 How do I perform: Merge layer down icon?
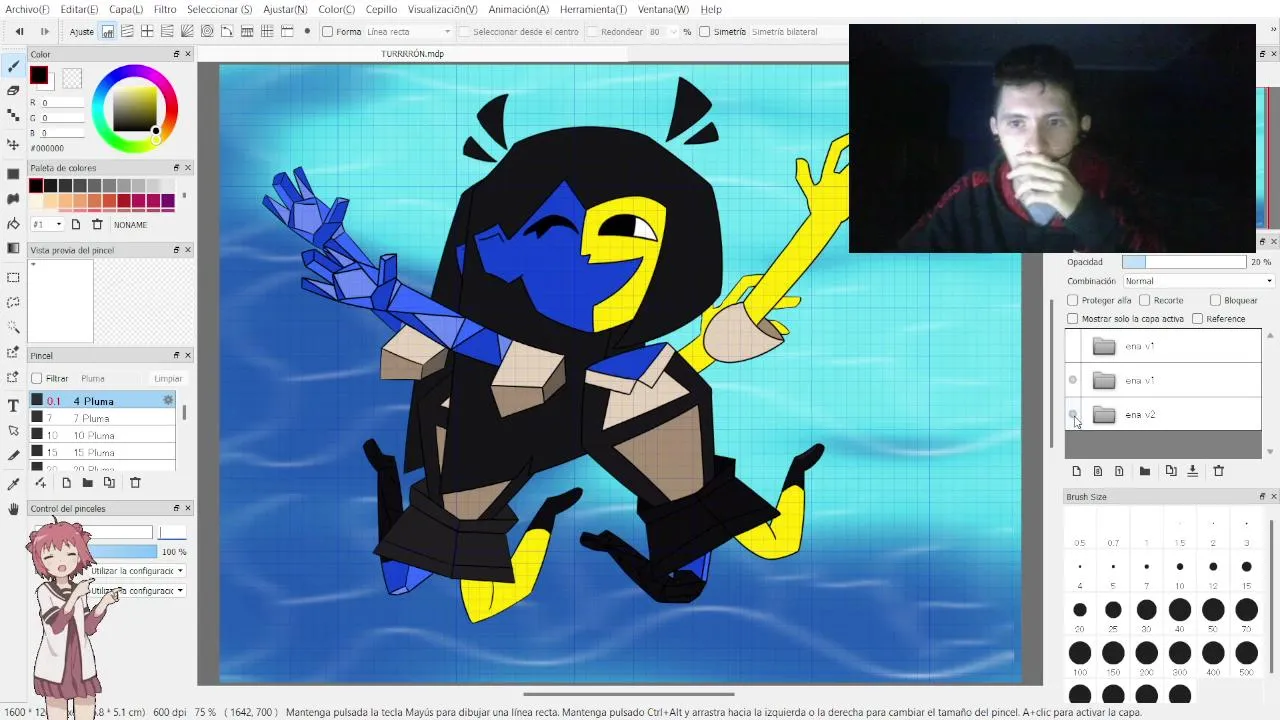1193,471
